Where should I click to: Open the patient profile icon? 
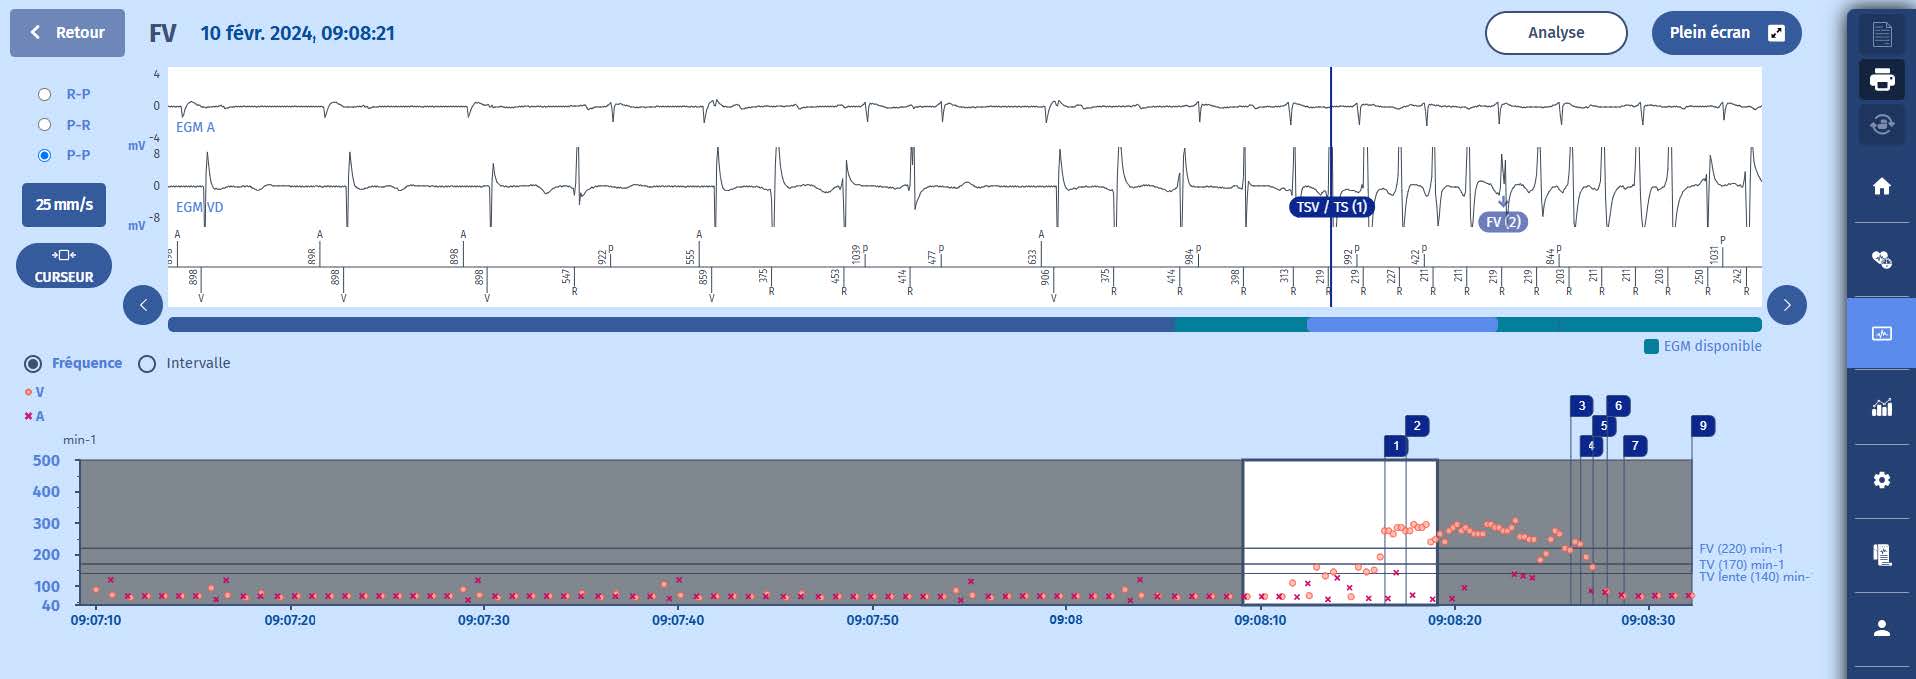click(x=1881, y=628)
